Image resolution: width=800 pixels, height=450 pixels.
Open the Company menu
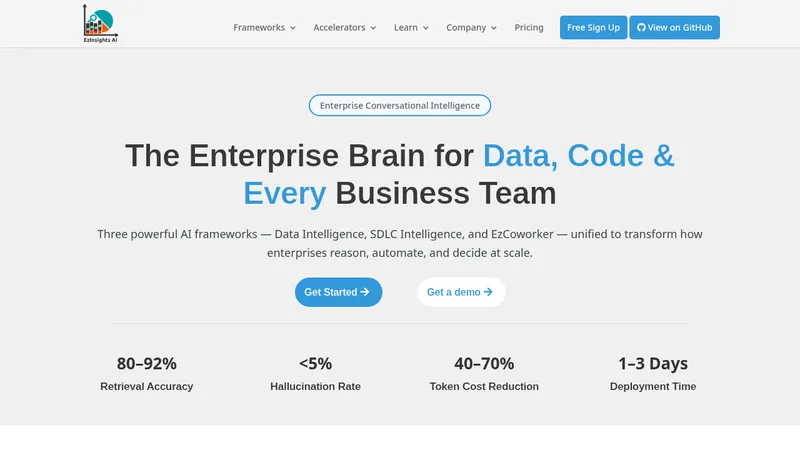[x=471, y=28]
